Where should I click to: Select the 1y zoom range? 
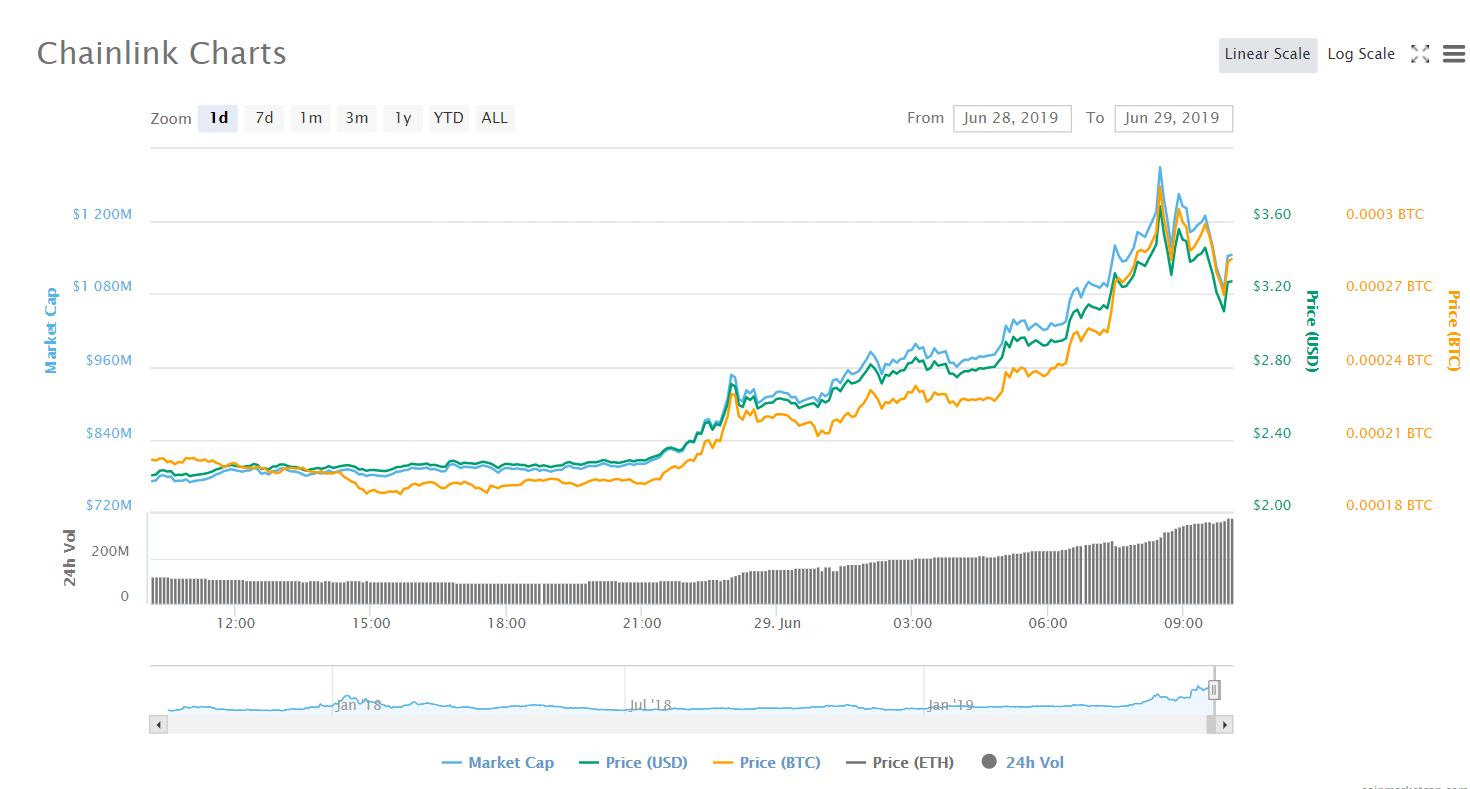402,118
